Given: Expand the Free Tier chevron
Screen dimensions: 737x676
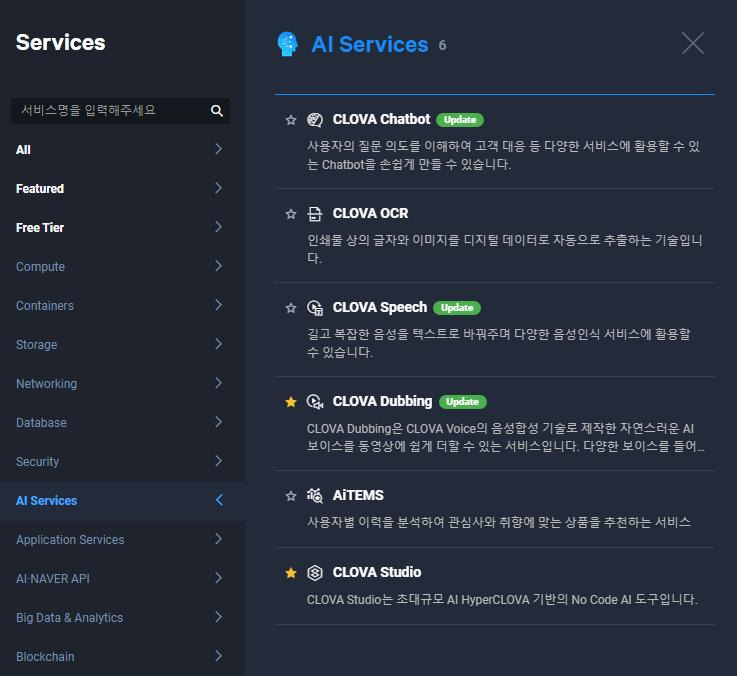Looking at the screenshot, I should tap(218, 227).
